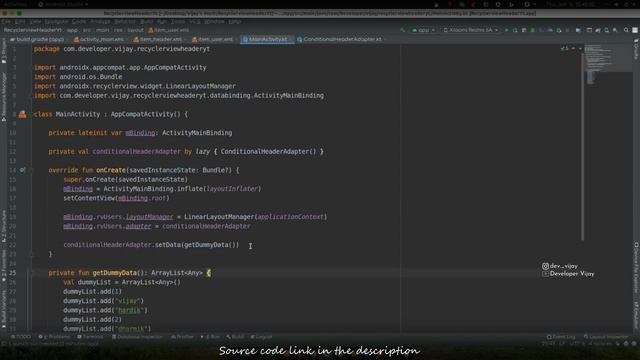Screen dimensions: 640x360
Task: Switch to item_user.xml editor tab
Action: (x=213, y=39)
